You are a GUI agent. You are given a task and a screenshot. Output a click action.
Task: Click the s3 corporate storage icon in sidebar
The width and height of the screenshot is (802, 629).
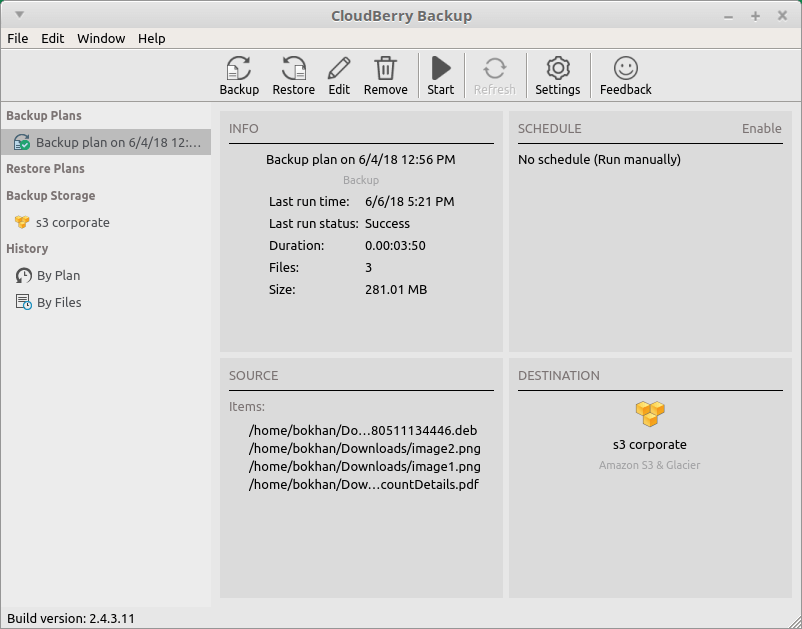[x=22, y=222]
